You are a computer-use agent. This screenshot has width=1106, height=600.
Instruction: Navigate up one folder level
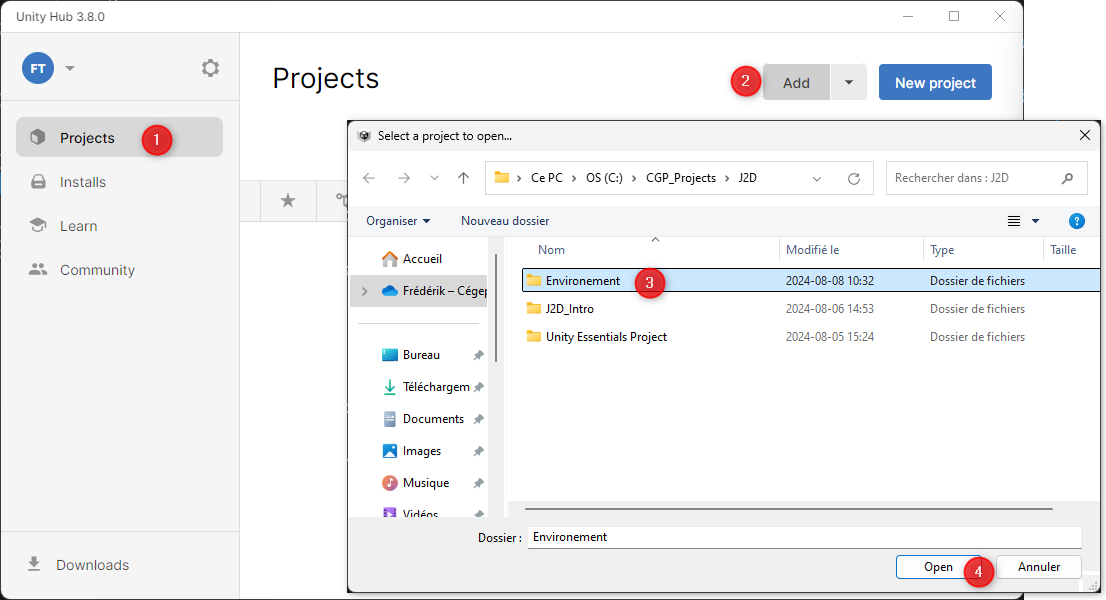click(x=463, y=178)
